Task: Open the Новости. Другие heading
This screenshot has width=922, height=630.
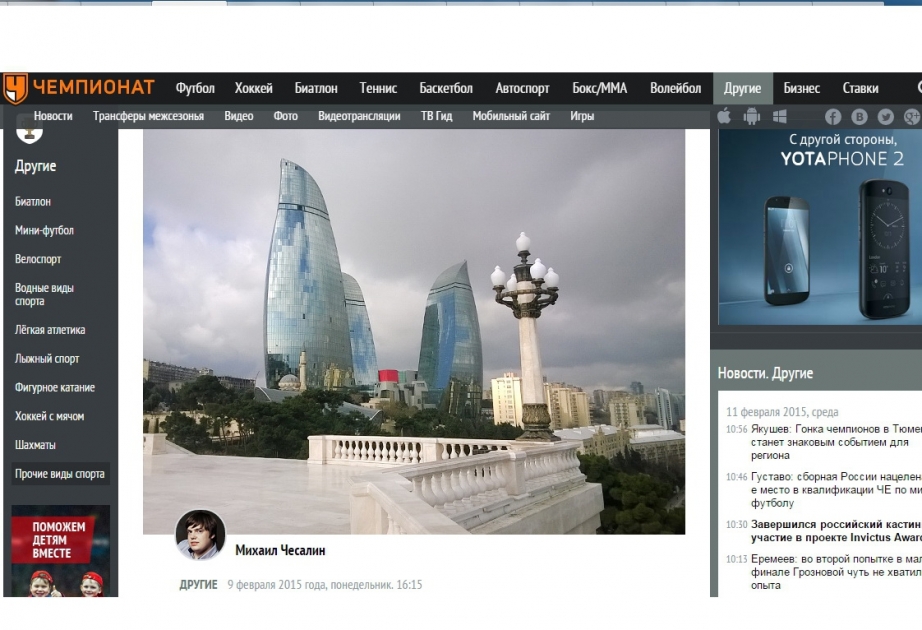Action: pyautogui.click(x=765, y=373)
